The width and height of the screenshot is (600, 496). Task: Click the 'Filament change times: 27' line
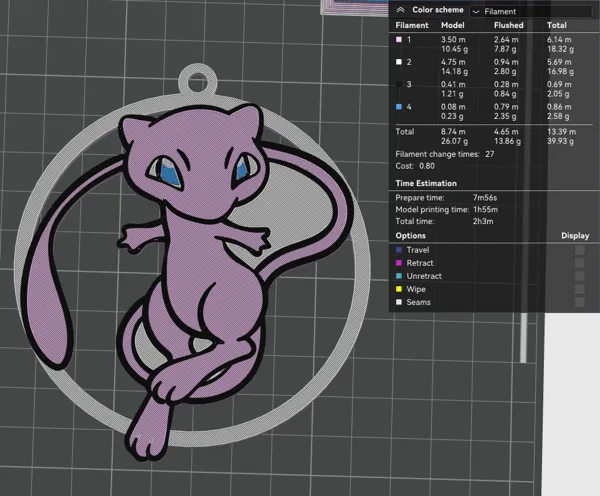pos(445,154)
